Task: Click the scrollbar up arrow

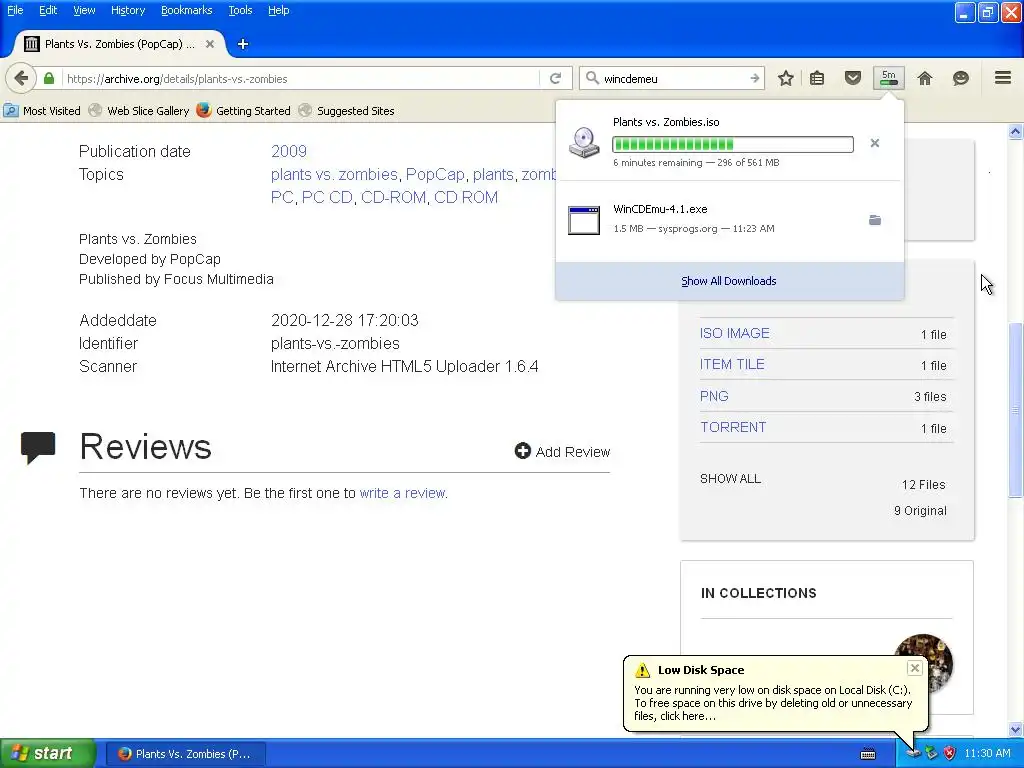Action: pos(1015,132)
